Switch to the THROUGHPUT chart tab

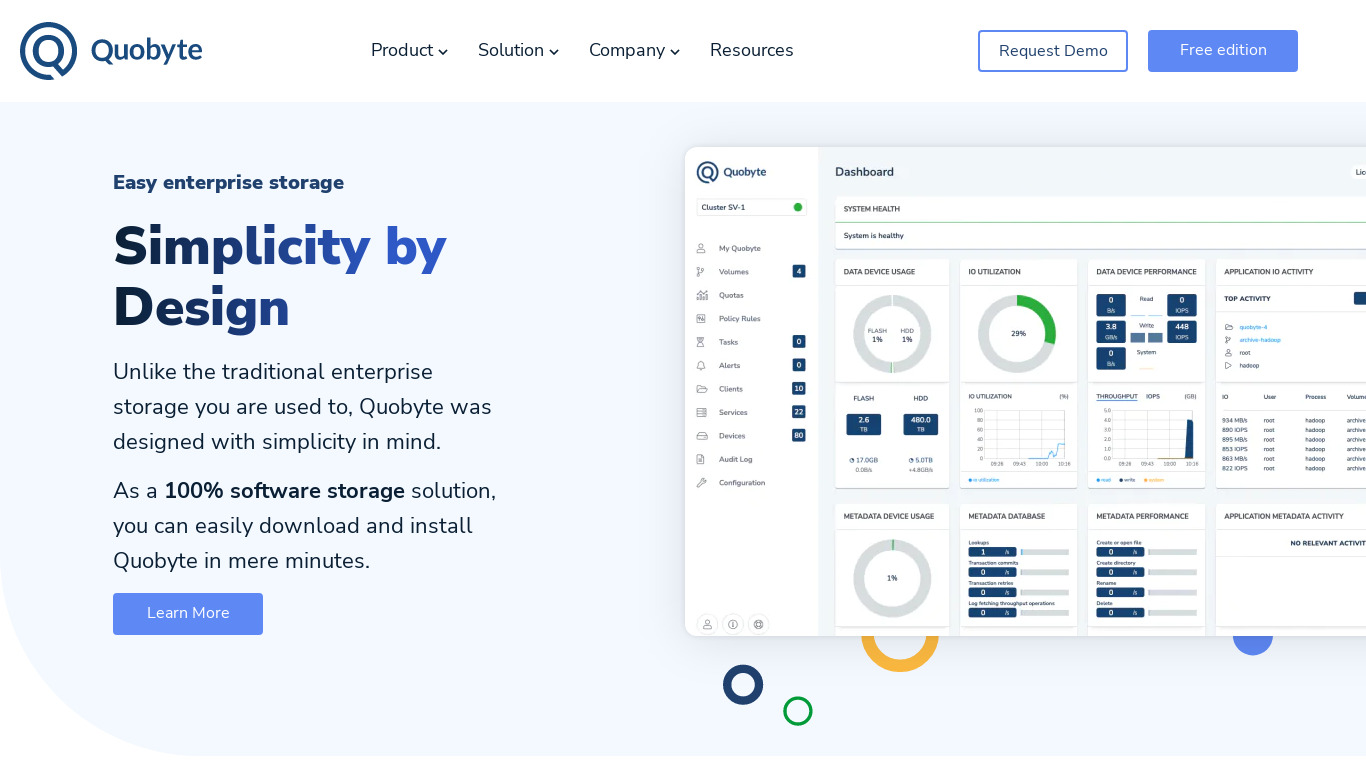point(1117,397)
